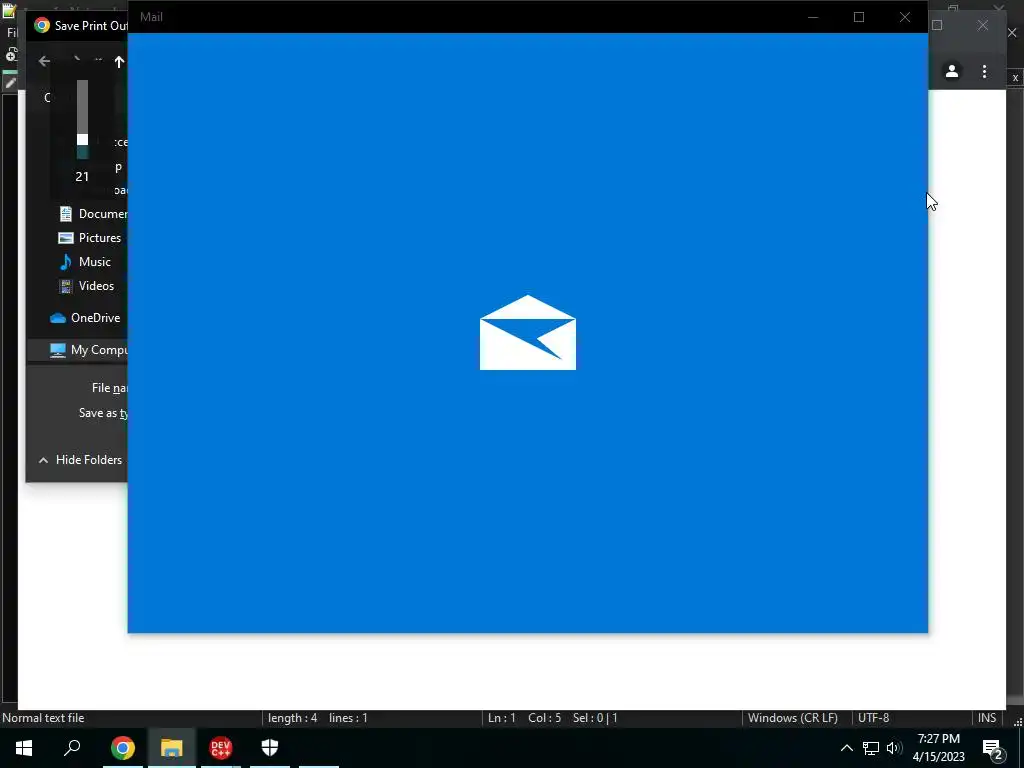The image size is (1024, 768).
Task: Open File Explorer from the taskbar
Action: [x=172, y=748]
